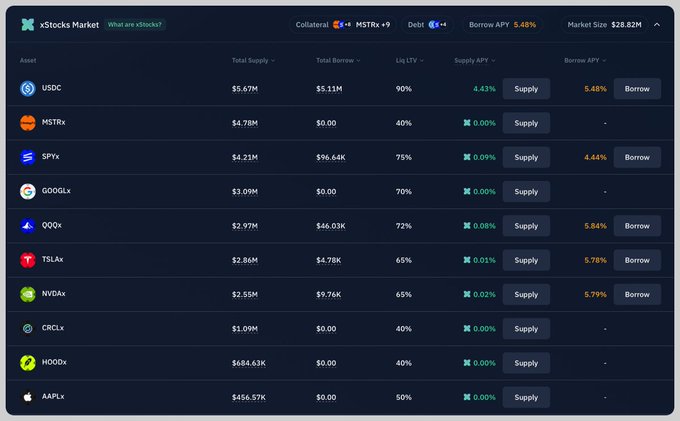
Task: Click the rewards icon beside CRCLx Supply APY
Action: 467,328
